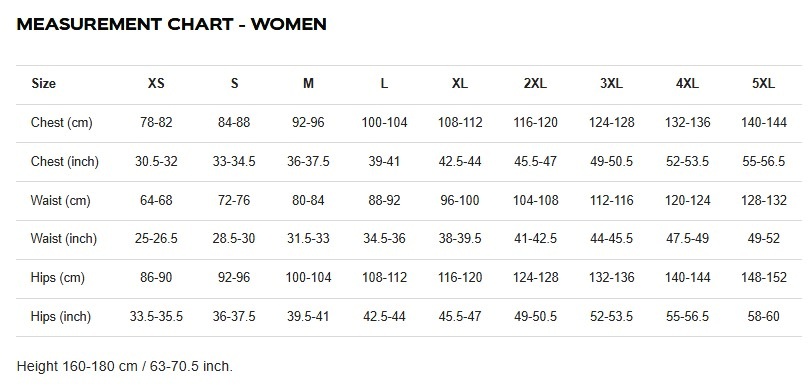The width and height of the screenshot is (808, 387).
Task: Select the 5XL waist inch value 49-52
Action: coord(764,239)
